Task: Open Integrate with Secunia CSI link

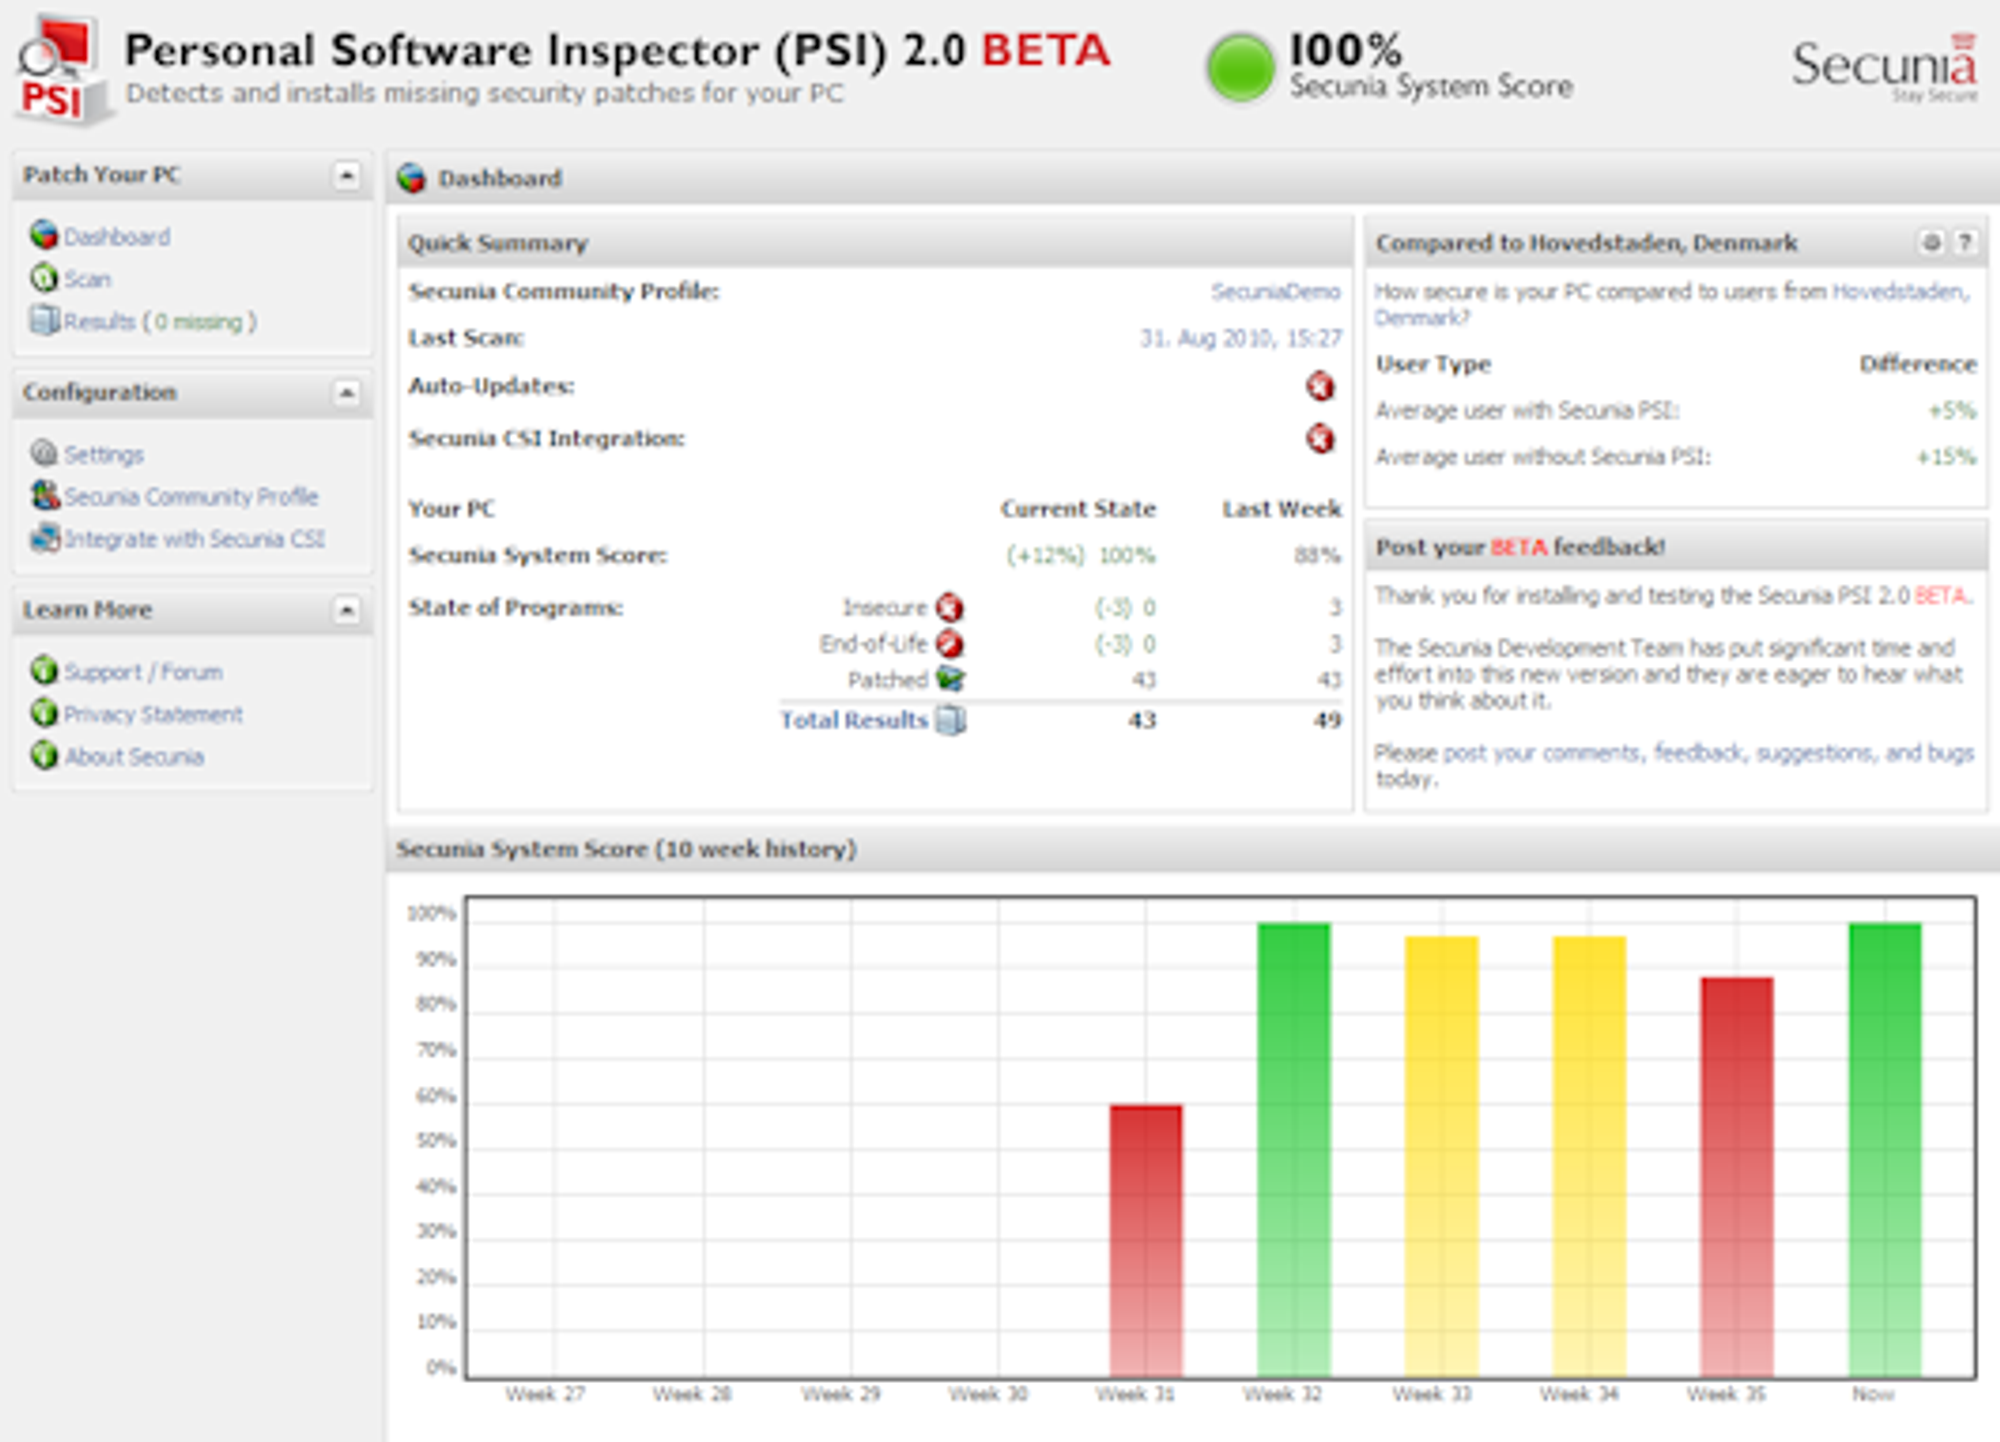Action: (195, 539)
